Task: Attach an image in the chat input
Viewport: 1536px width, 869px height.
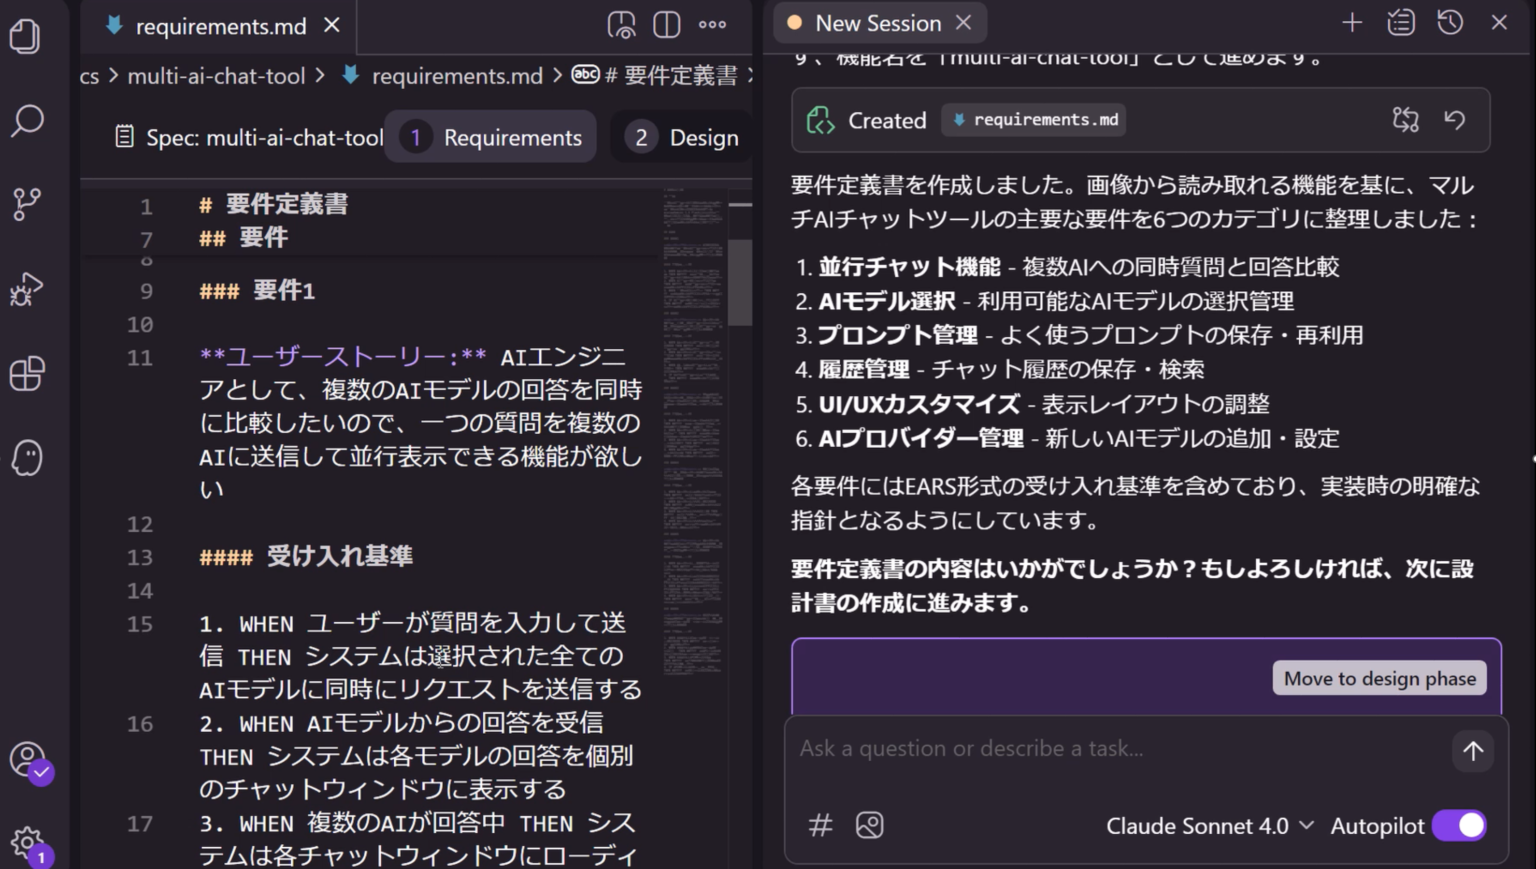Action: click(870, 825)
